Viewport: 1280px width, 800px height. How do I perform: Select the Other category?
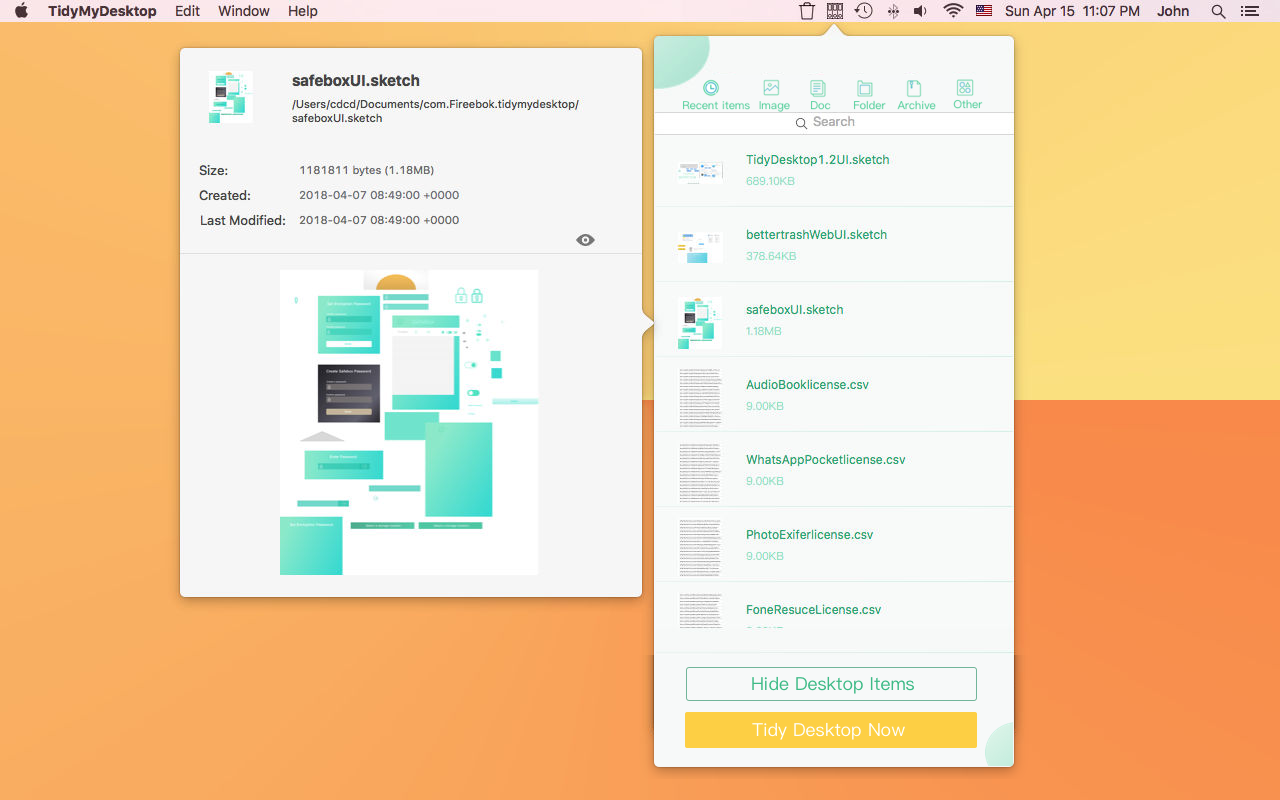[966, 95]
